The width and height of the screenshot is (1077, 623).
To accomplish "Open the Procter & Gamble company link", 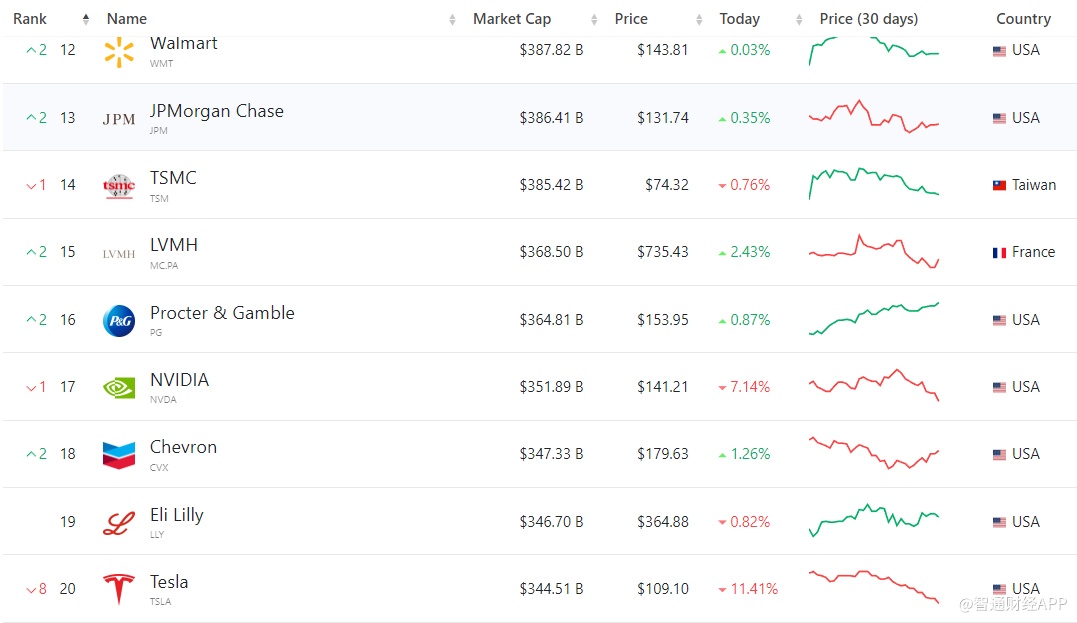I will click(222, 313).
